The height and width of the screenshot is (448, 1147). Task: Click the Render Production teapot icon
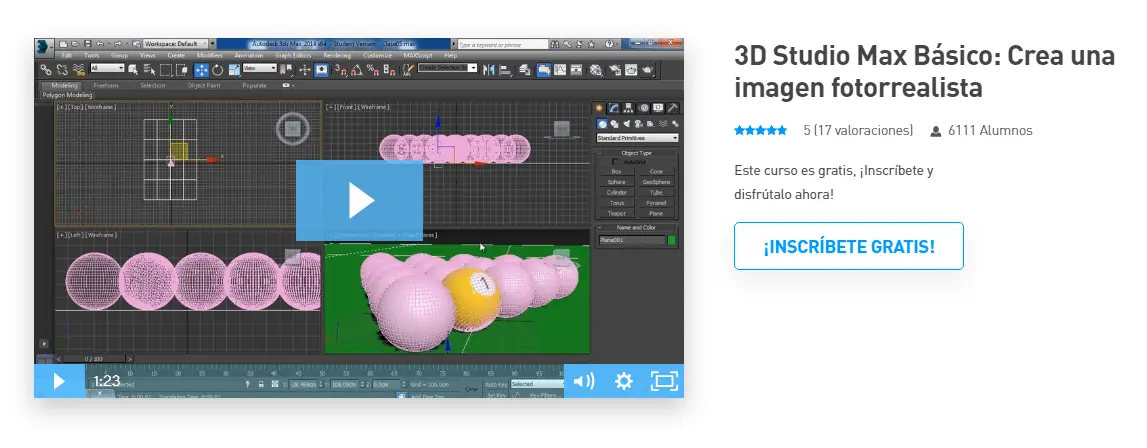(x=648, y=70)
